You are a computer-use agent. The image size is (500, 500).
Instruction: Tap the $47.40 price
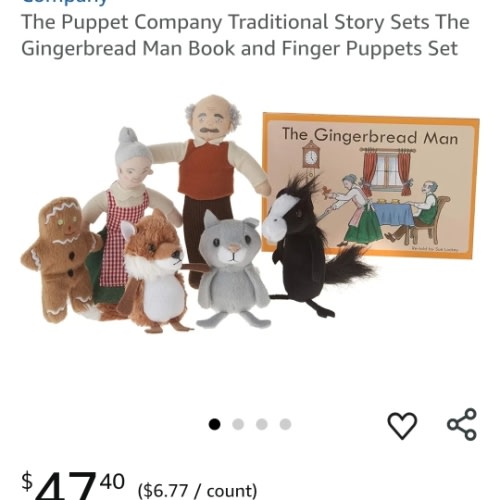coord(73,485)
